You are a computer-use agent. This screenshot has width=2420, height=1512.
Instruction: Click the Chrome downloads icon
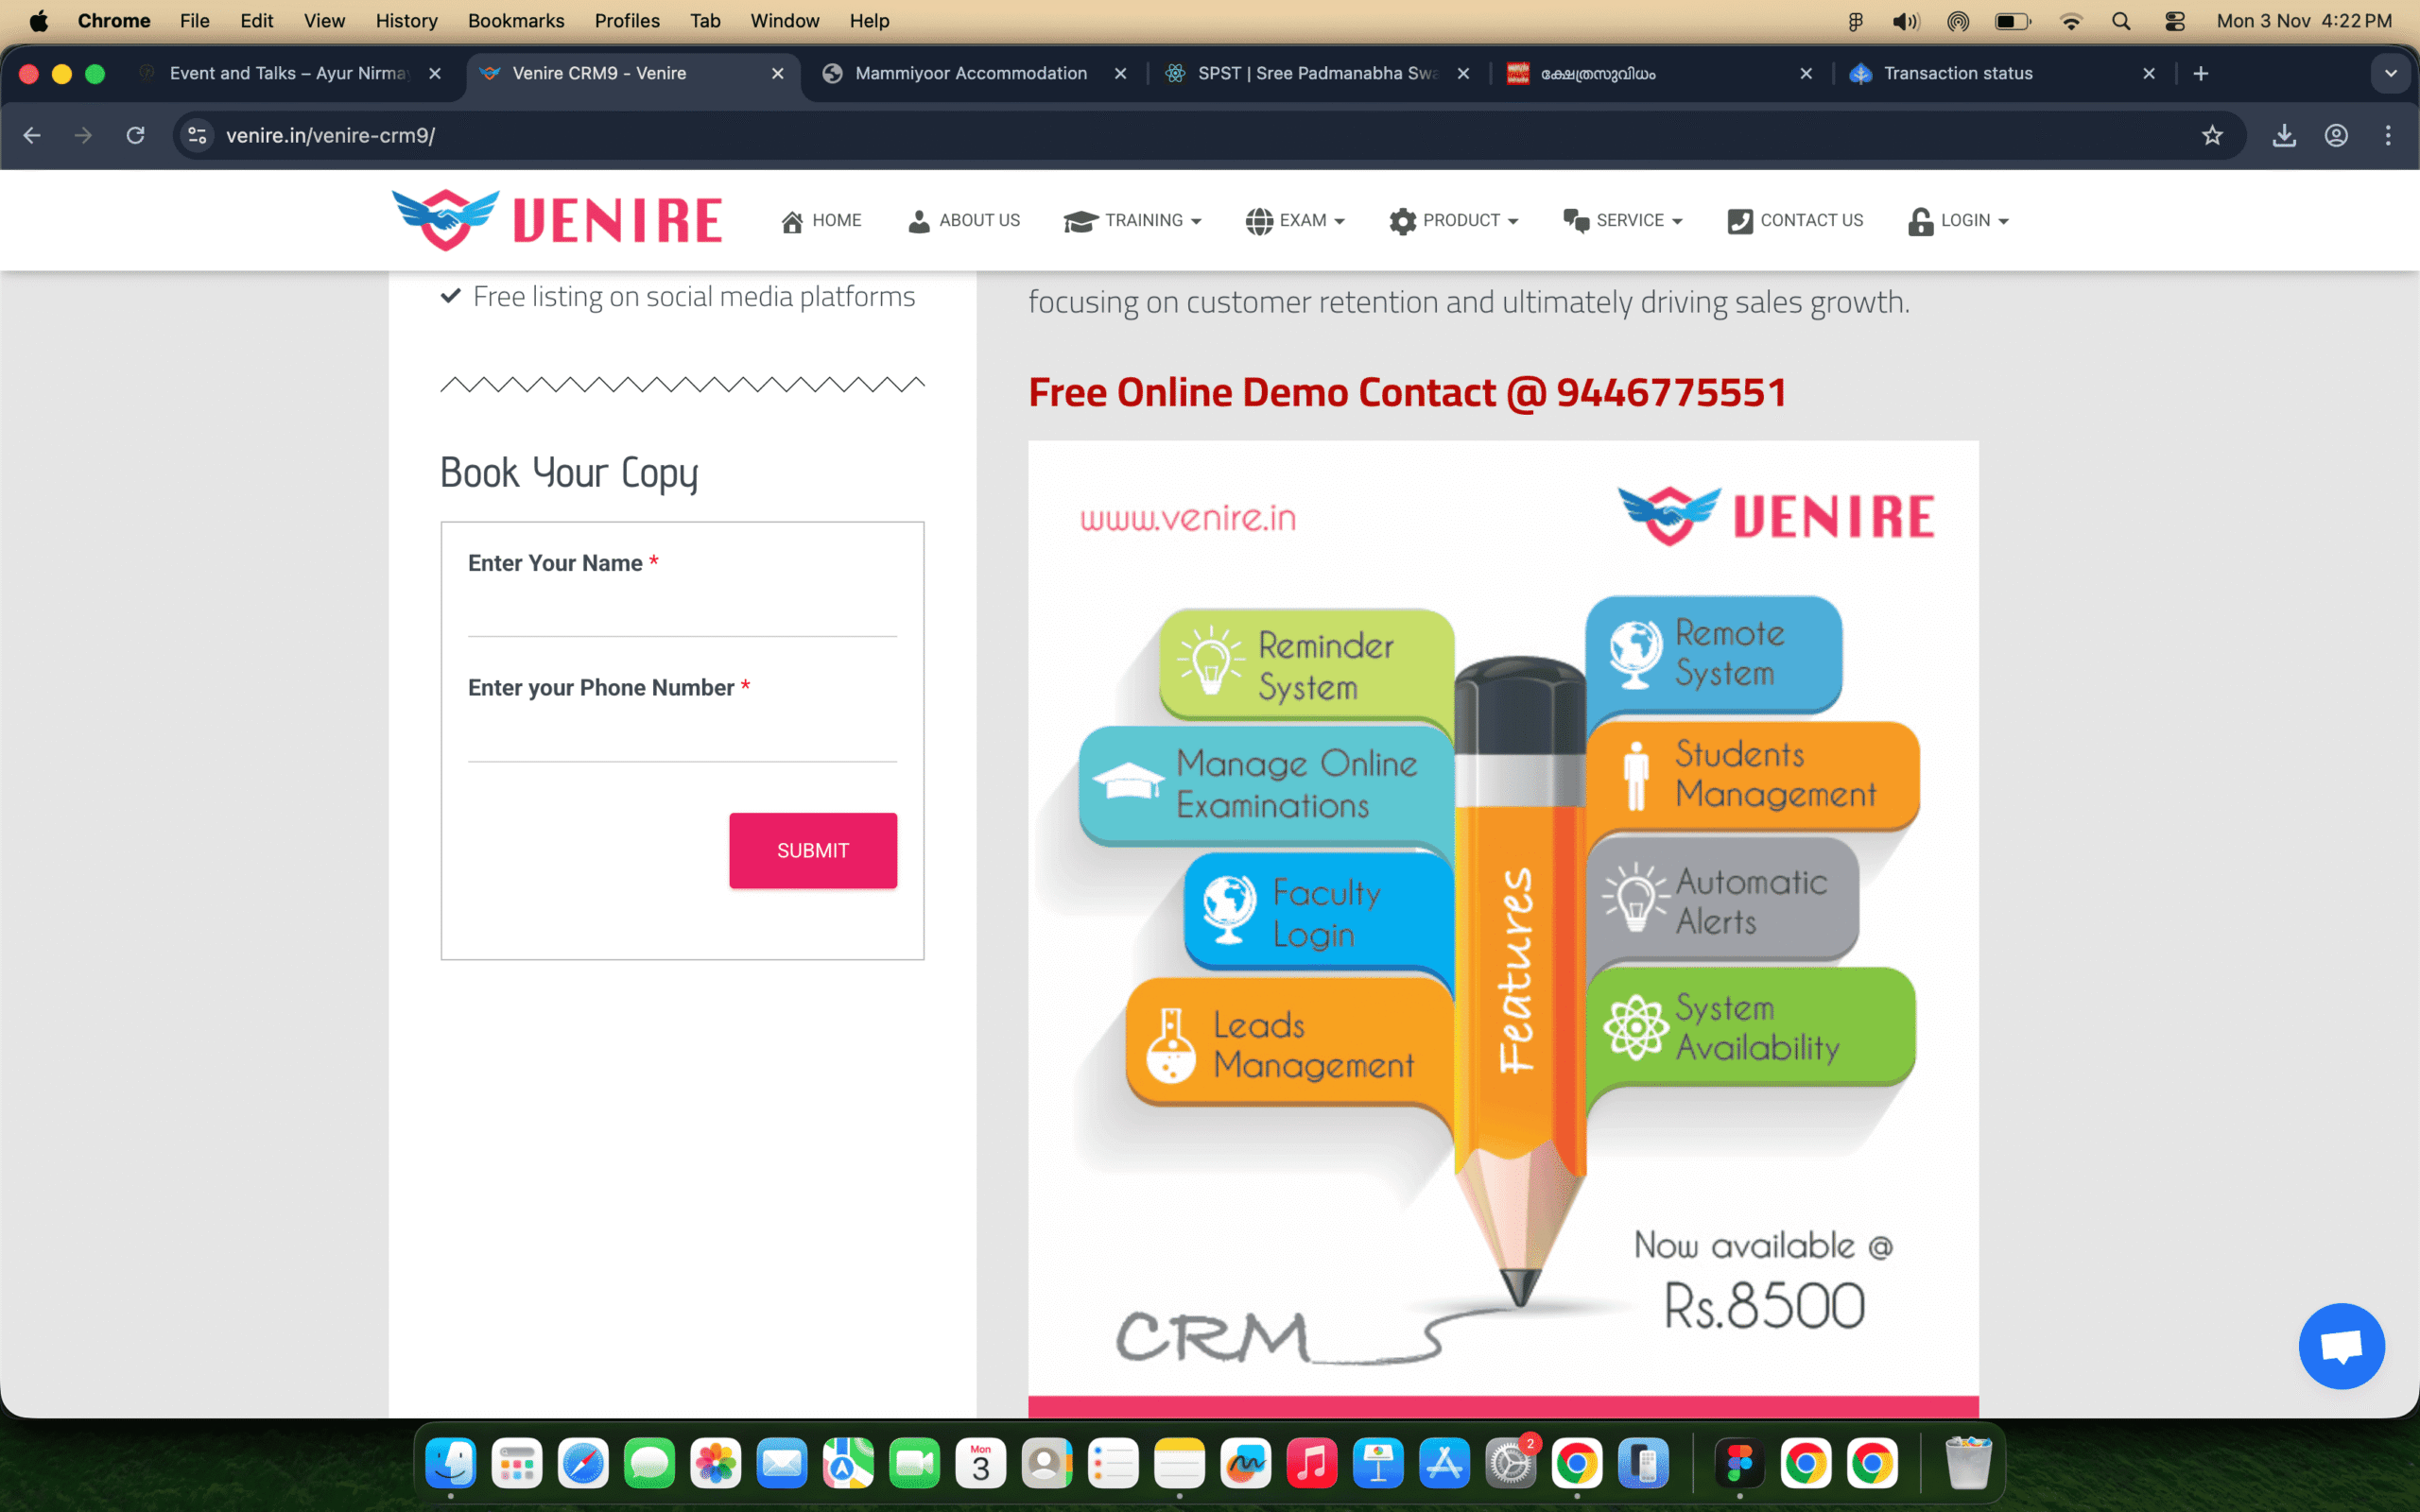pos(2283,135)
